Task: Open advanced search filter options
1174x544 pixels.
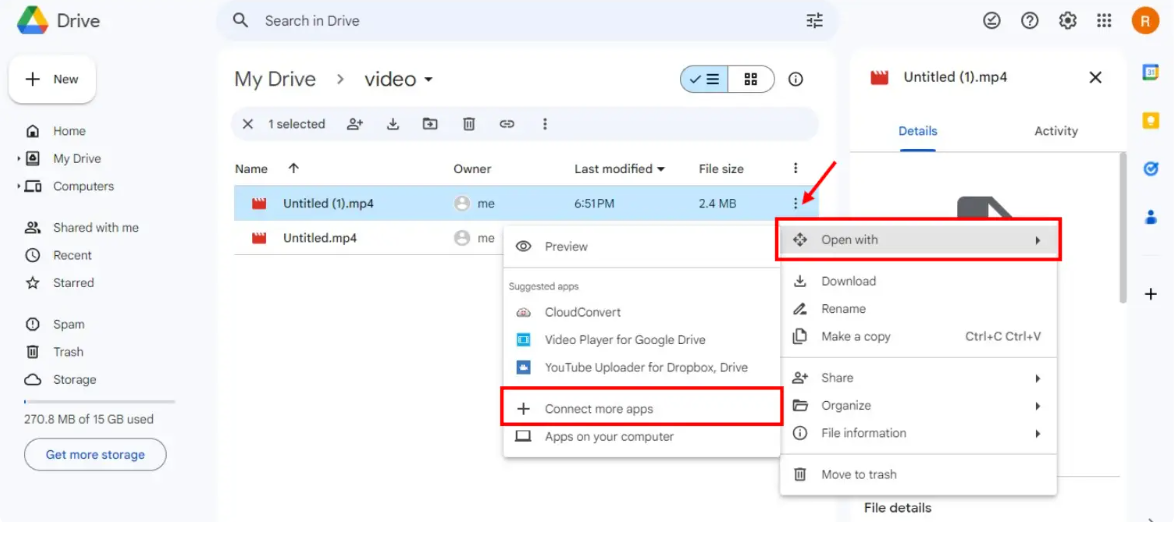Action: (815, 20)
